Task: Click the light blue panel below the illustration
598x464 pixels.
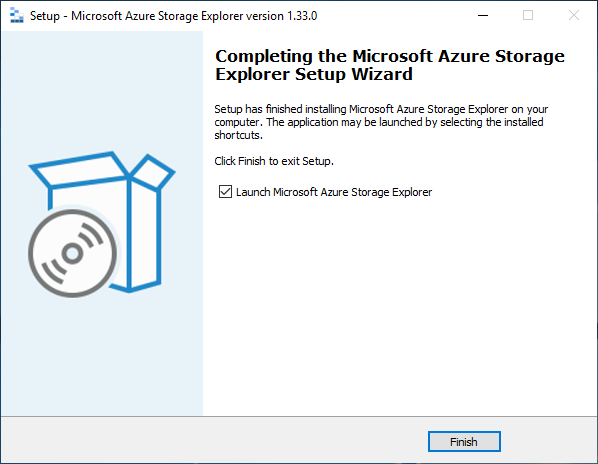Action: coord(102,356)
